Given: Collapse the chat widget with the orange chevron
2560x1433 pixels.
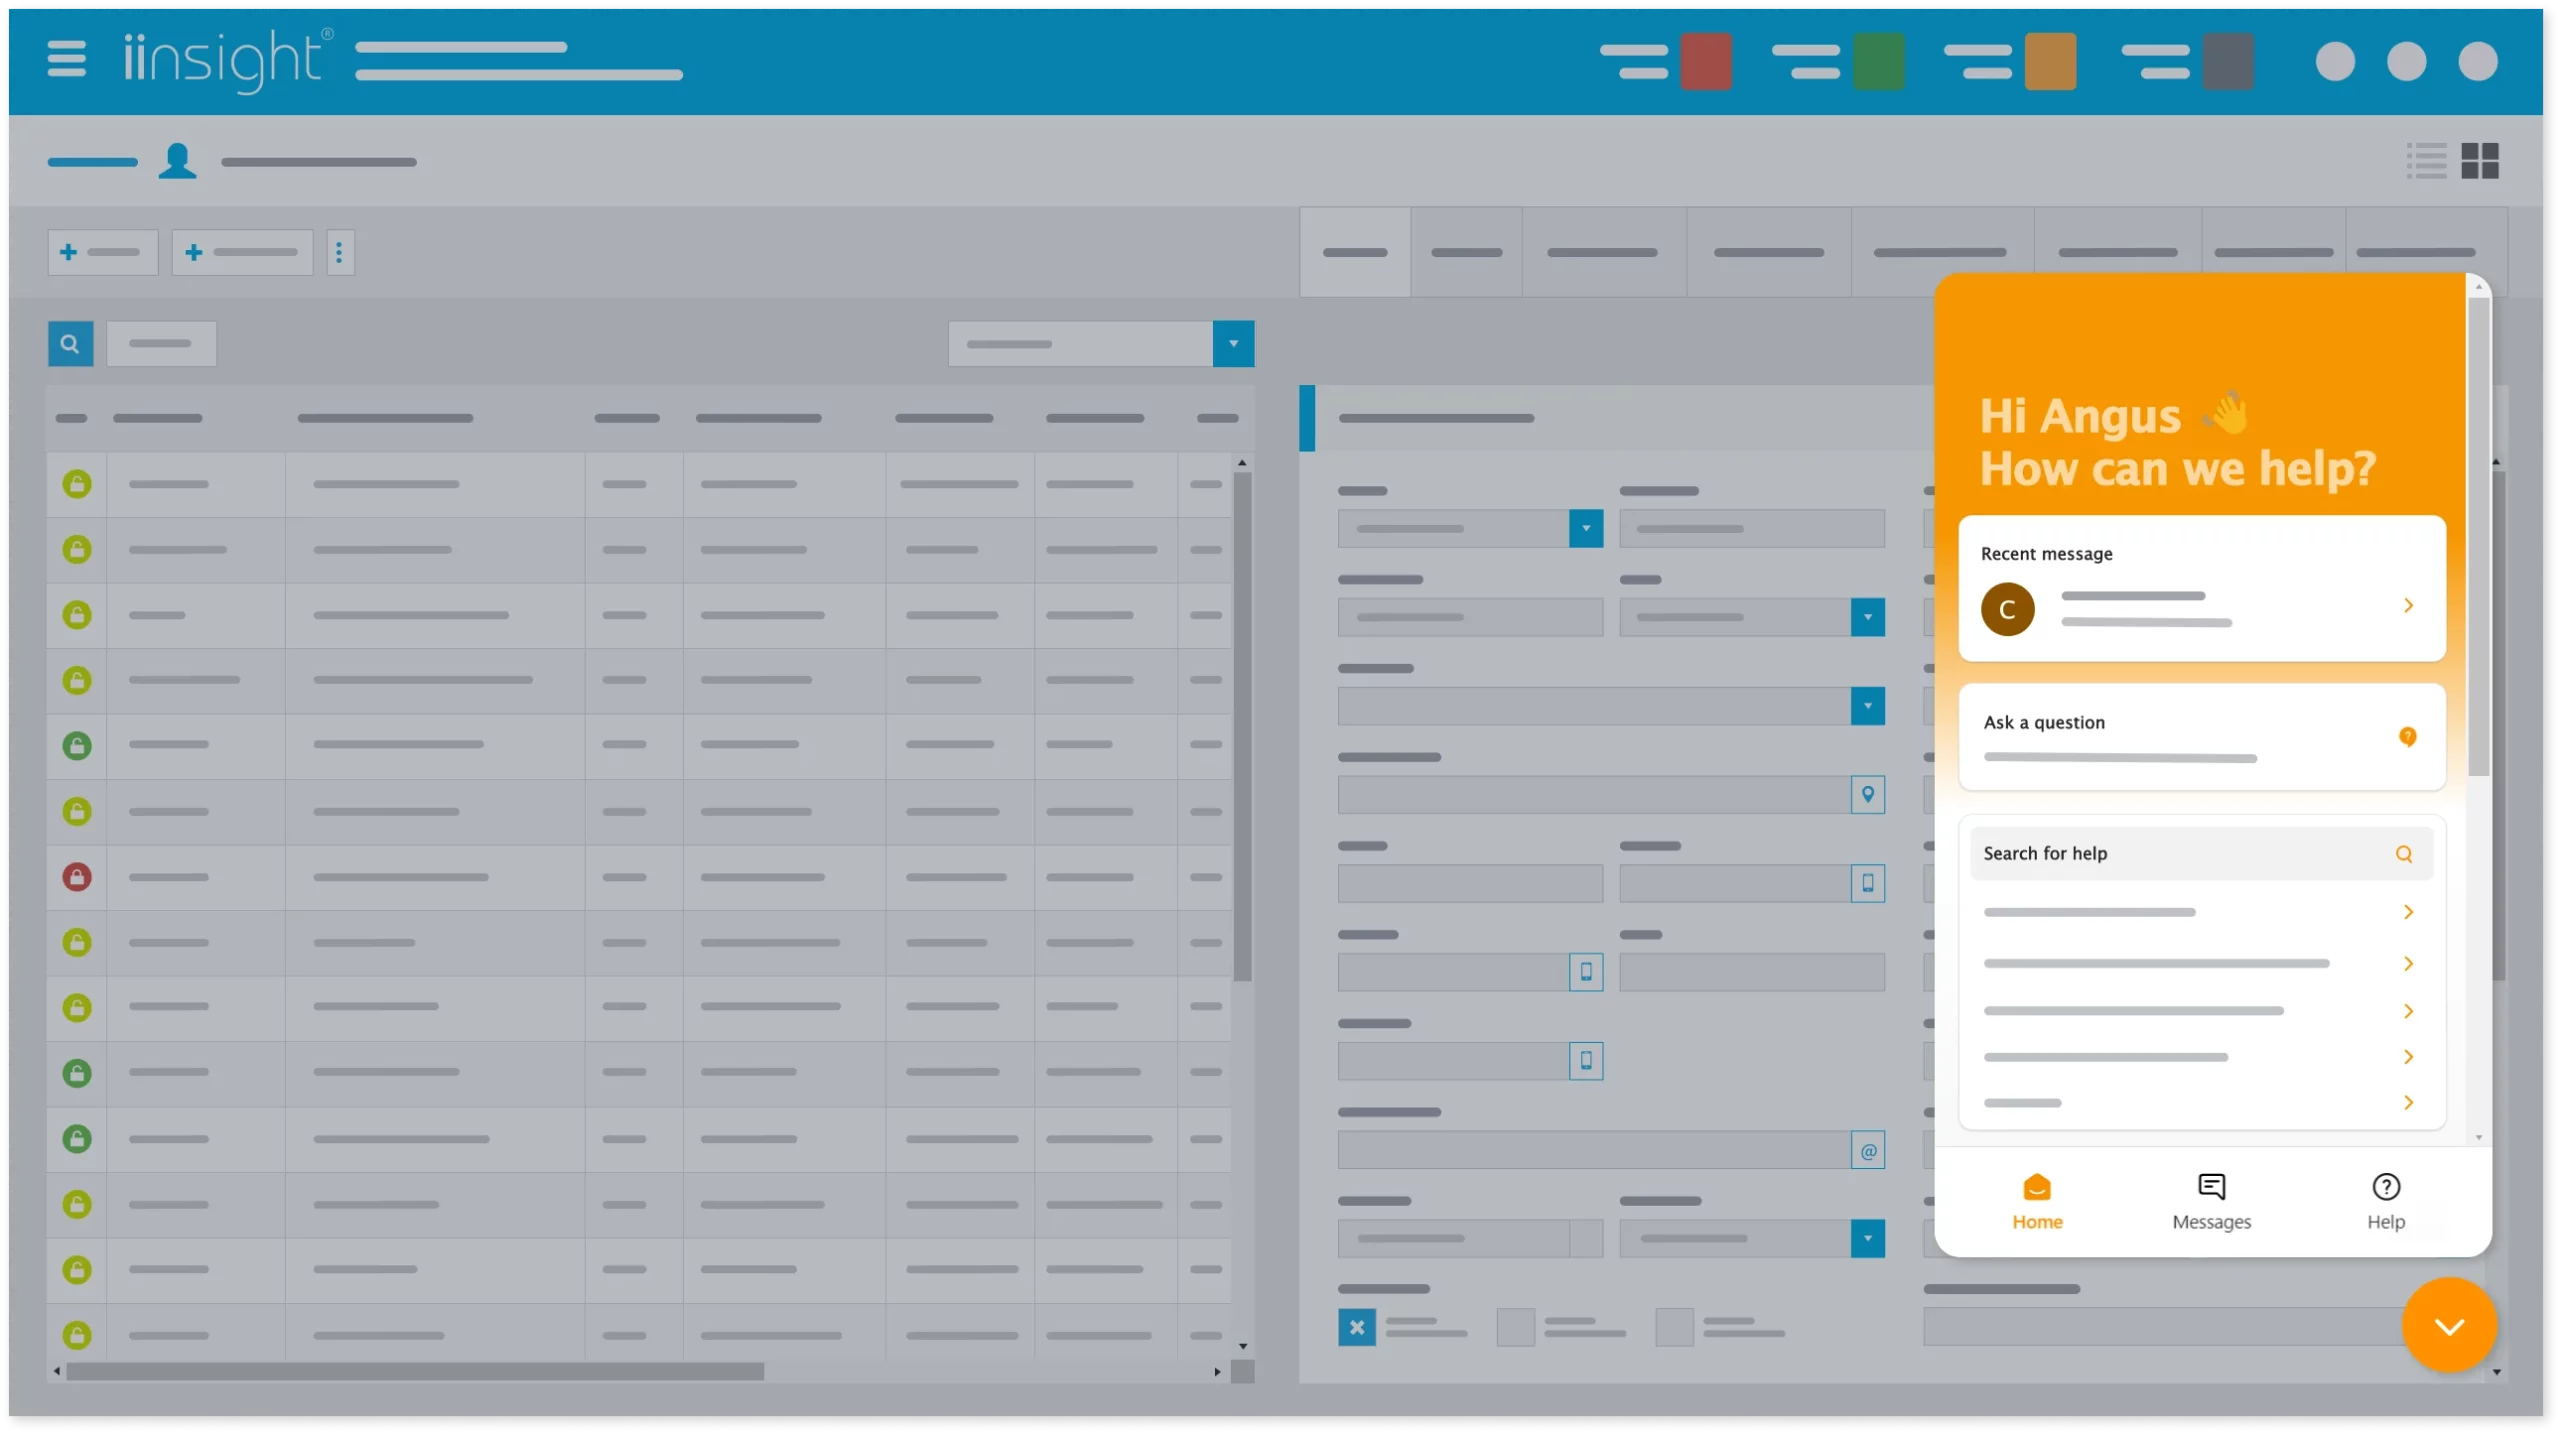Looking at the screenshot, I should click(2447, 1324).
